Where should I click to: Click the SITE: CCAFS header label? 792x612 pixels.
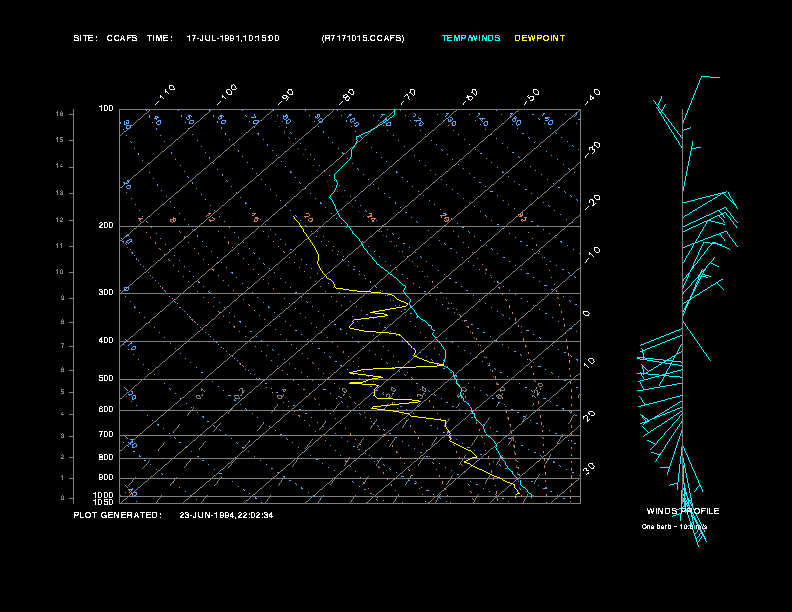tap(105, 38)
